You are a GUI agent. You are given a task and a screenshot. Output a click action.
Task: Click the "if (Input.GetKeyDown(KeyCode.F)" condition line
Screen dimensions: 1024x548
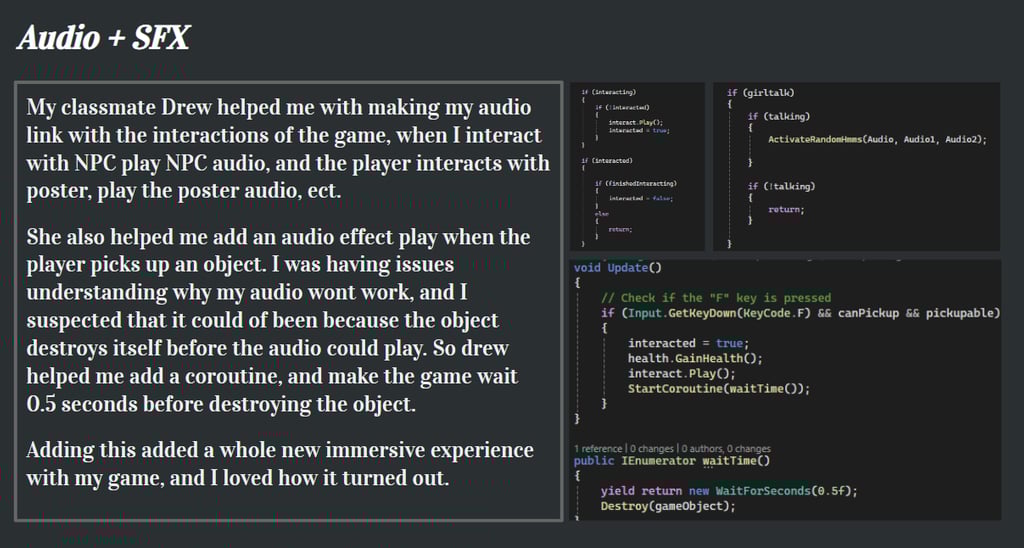click(x=800, y=314)
